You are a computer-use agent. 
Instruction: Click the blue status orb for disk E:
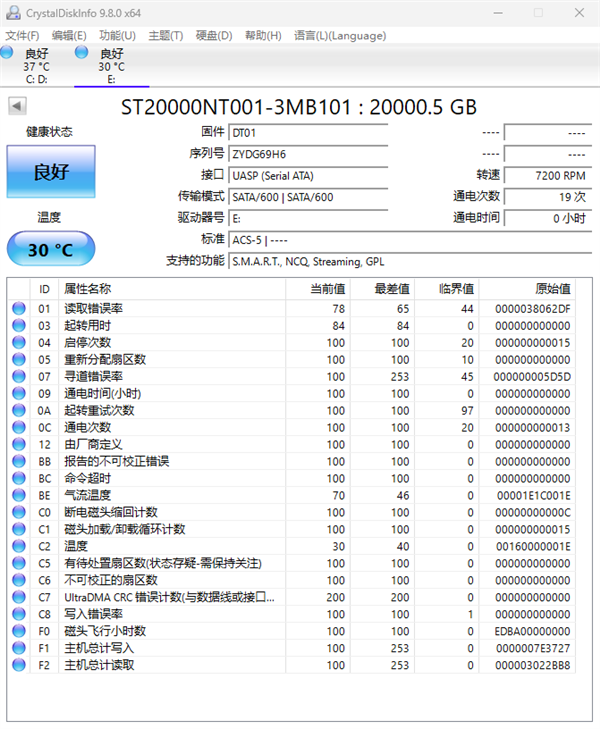click(x=81, y=52)
